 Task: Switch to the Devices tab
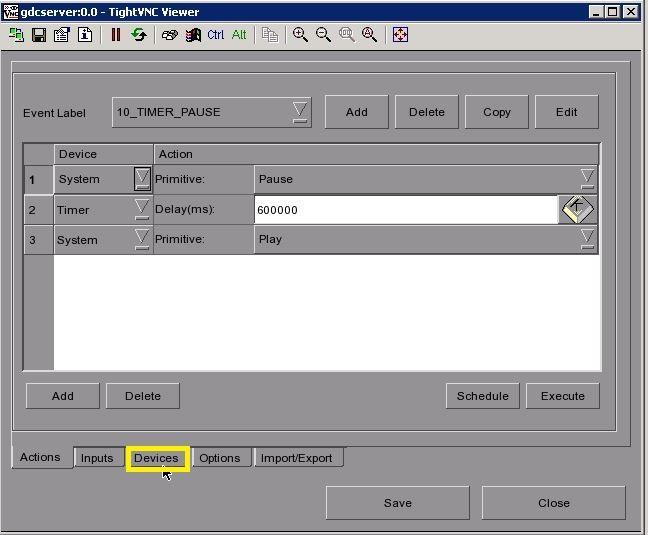click(156, 458)
